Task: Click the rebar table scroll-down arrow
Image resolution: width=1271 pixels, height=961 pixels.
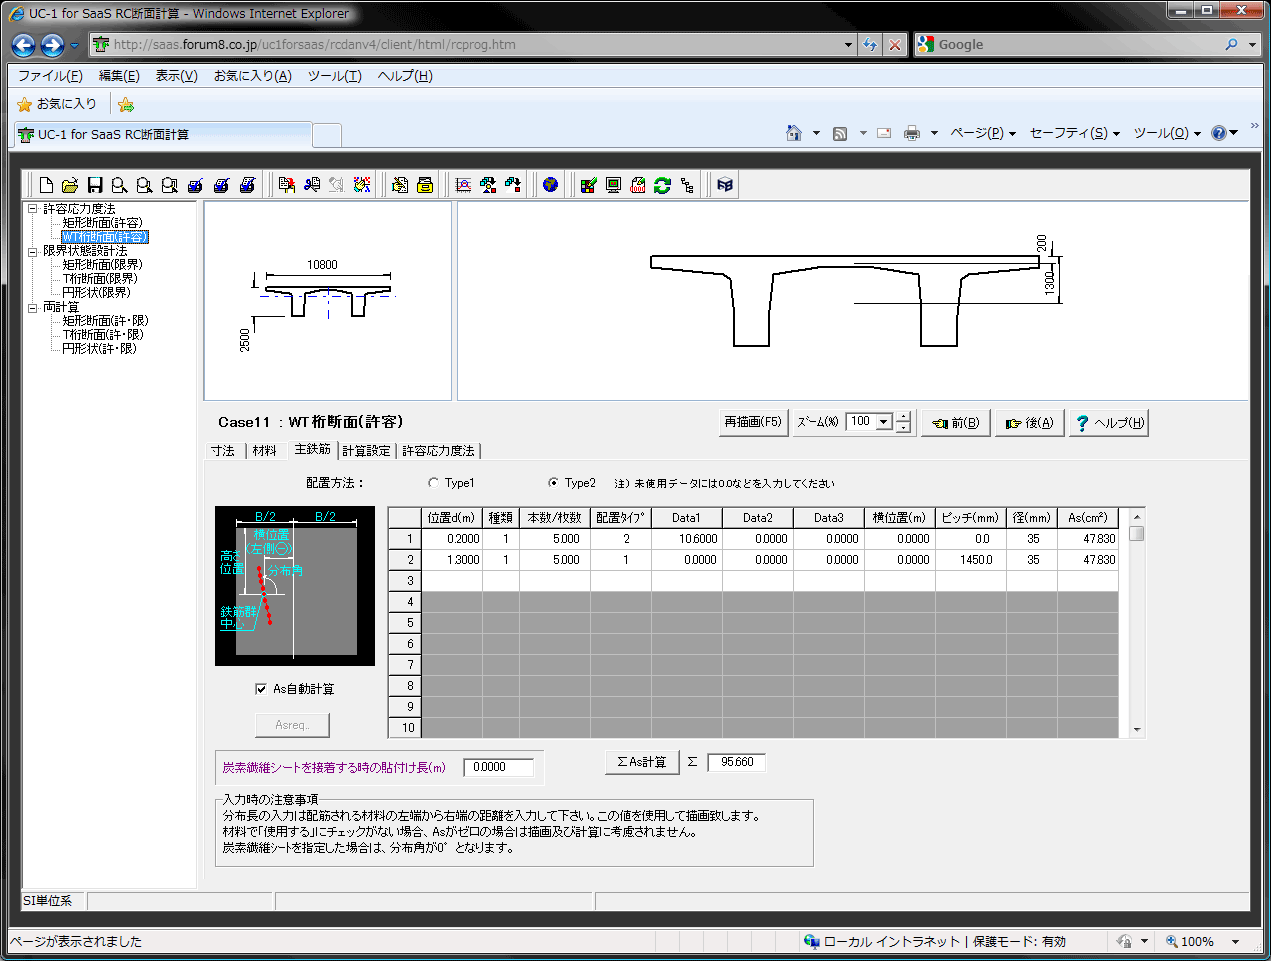Action: point(1136,730)
